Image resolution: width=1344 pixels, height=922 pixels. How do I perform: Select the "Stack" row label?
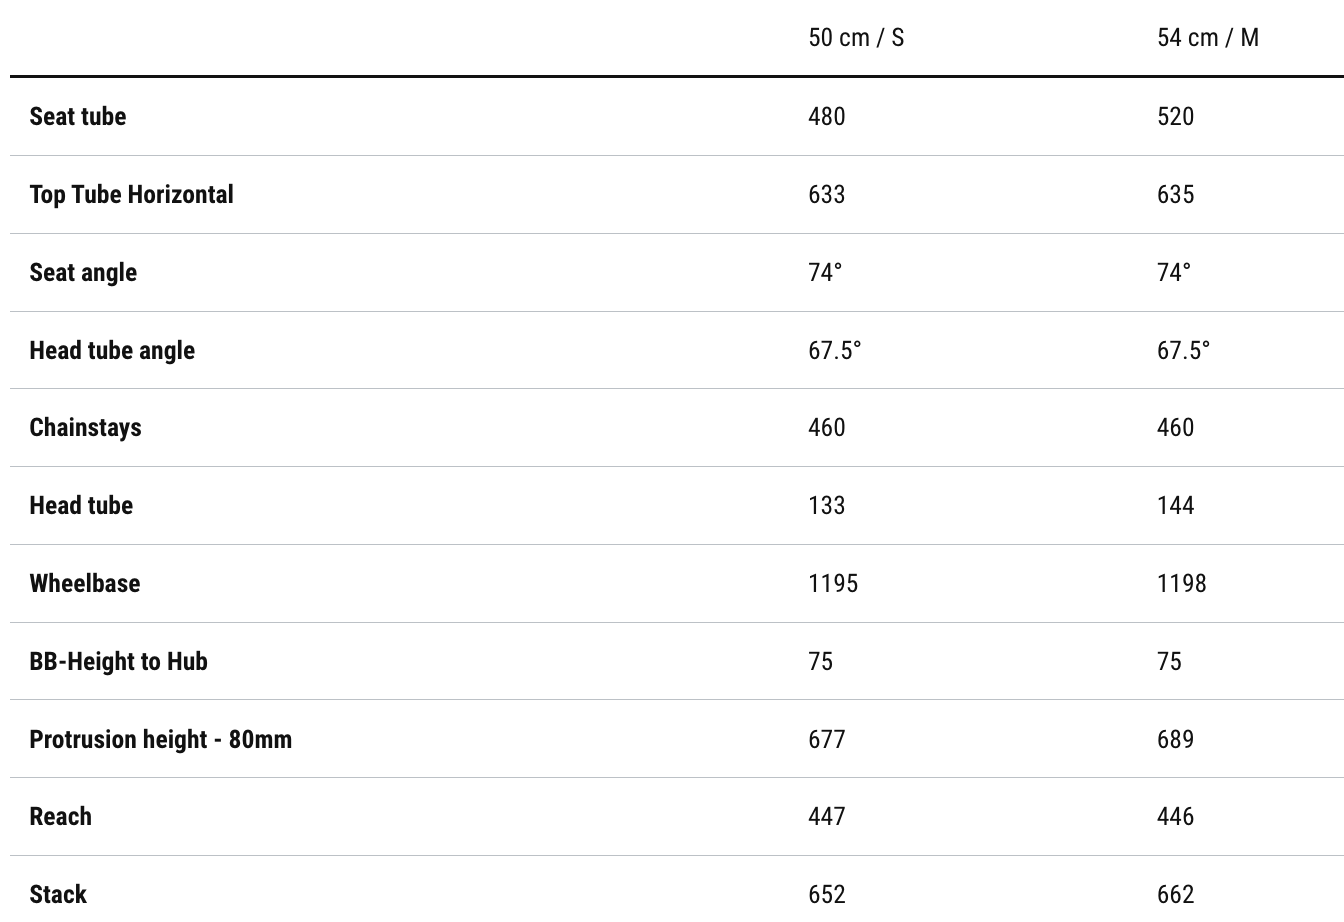[58, 894]
